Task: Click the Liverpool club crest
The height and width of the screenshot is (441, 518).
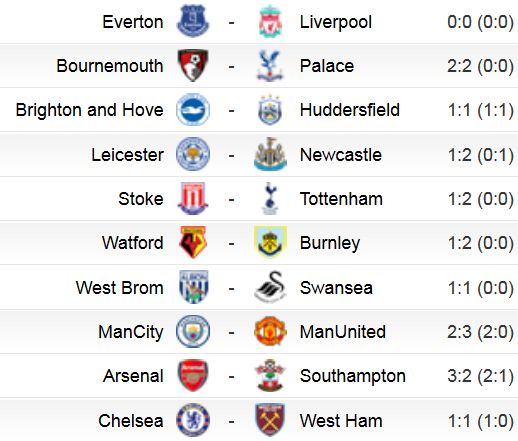Action: click(270, 21)
